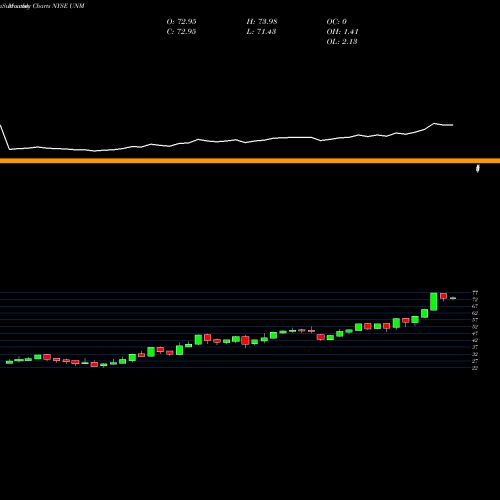Click the high price value 'H: 73.98'
Viewport: 500px width, 500px height.
[262, 22]
